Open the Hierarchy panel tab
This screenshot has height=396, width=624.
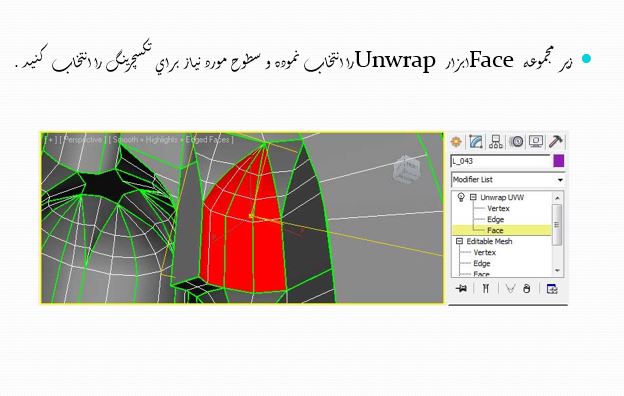point(496,142)
